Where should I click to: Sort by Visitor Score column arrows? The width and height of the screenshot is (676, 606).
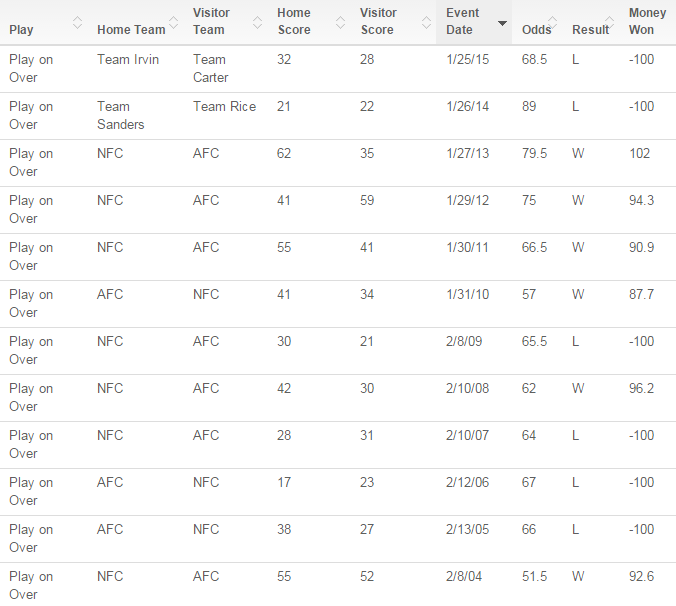click(x=426, y=22)
